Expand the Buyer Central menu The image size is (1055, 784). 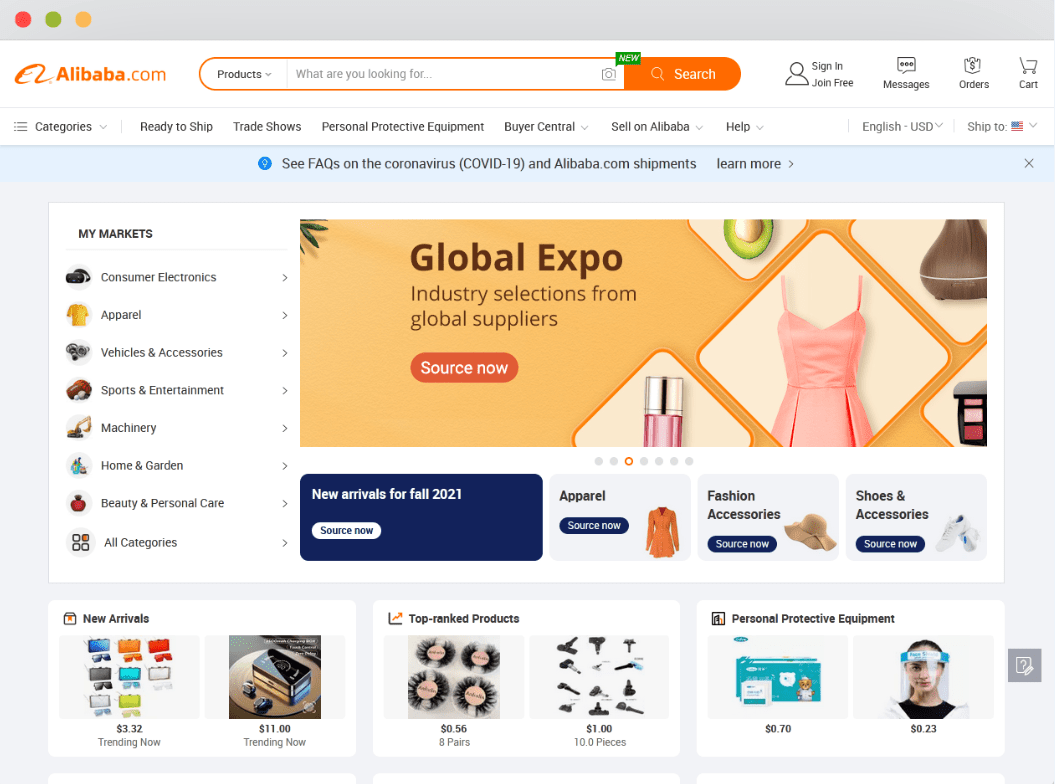coord(585,127)
